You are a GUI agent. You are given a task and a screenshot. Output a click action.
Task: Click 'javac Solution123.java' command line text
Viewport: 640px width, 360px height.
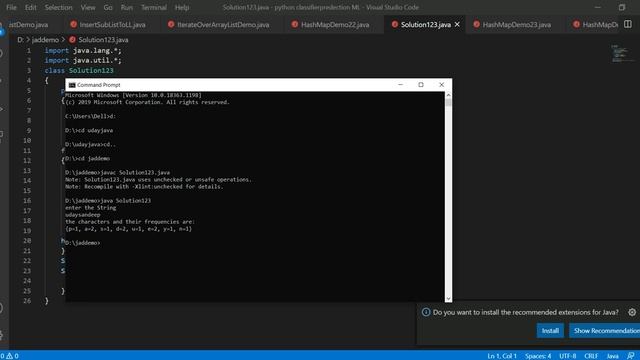(x=136, y=172)
